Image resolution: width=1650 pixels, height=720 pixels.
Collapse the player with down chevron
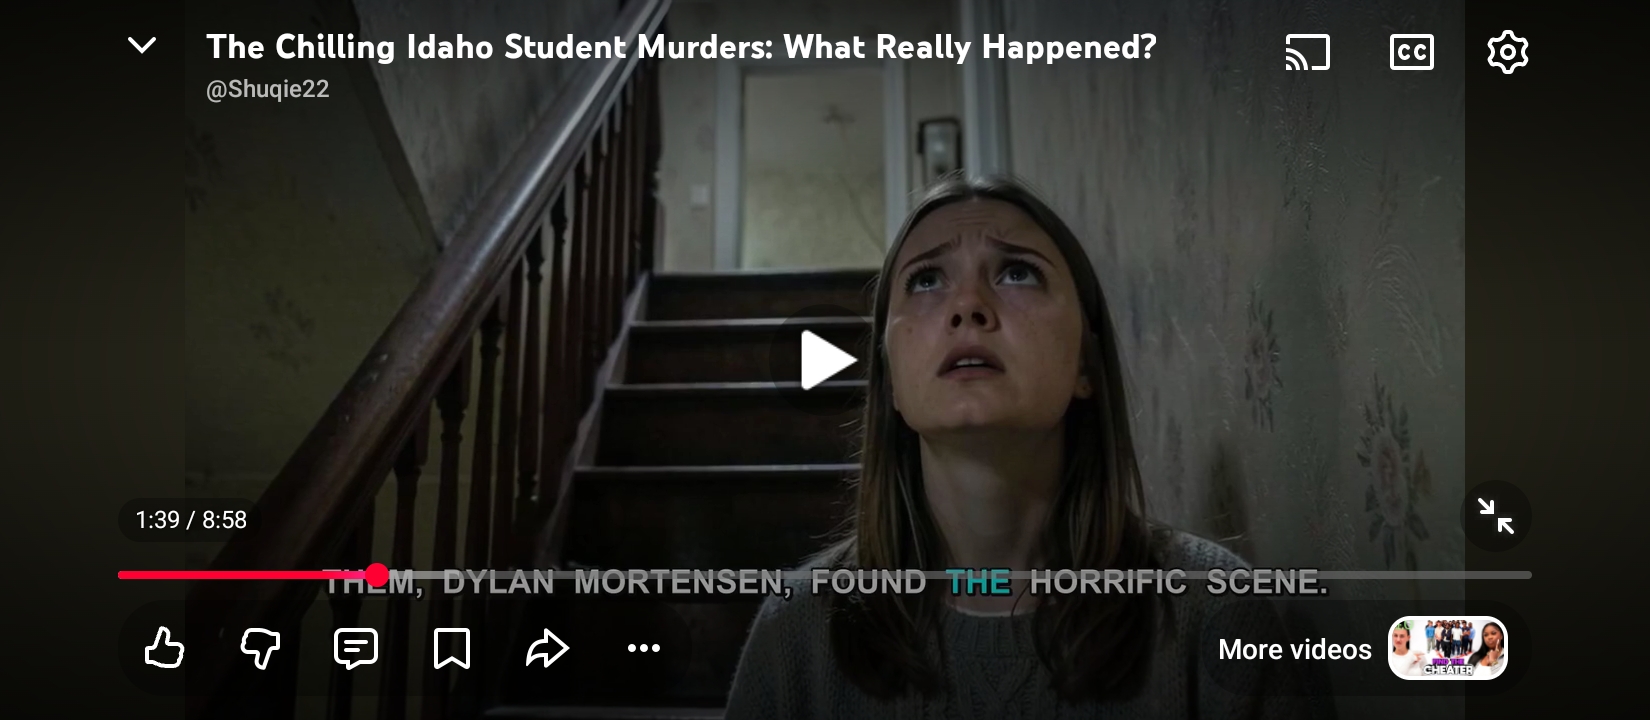click(x=142, y=45)
